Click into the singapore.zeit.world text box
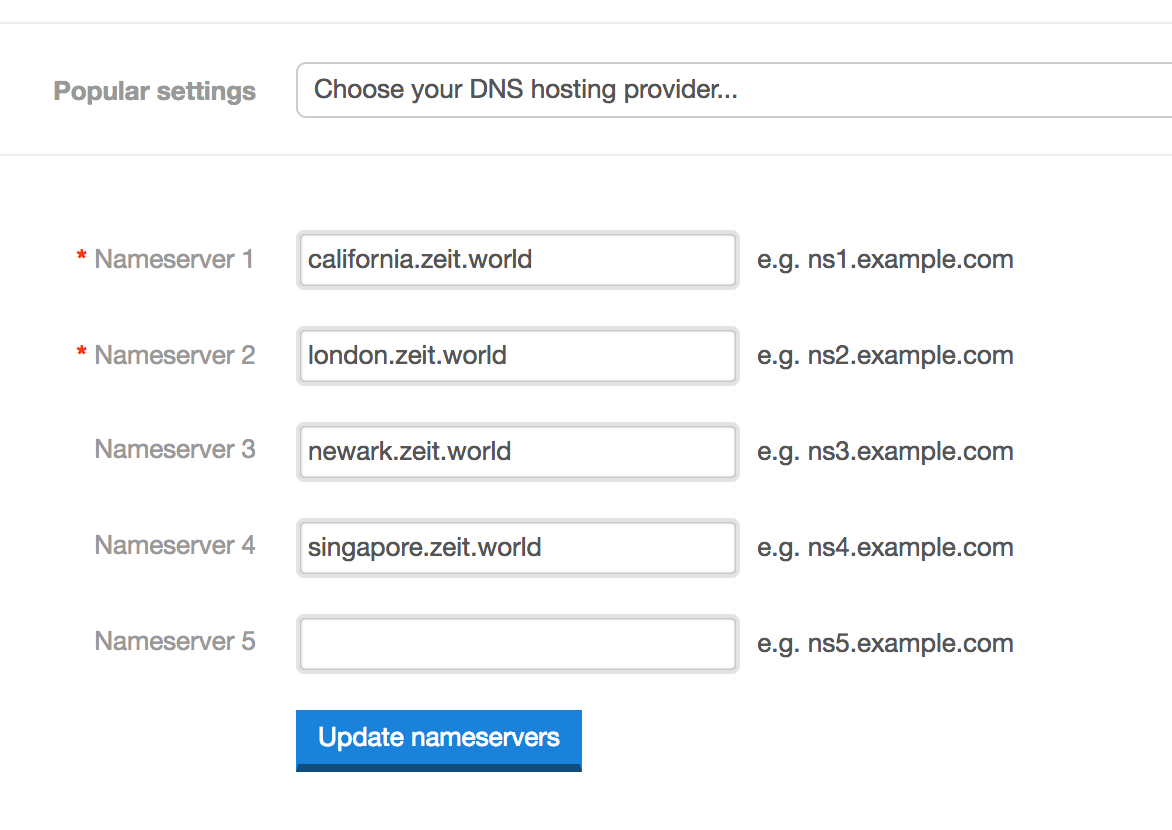Screen dimensions: 1172x830 (x=517, y=548)
